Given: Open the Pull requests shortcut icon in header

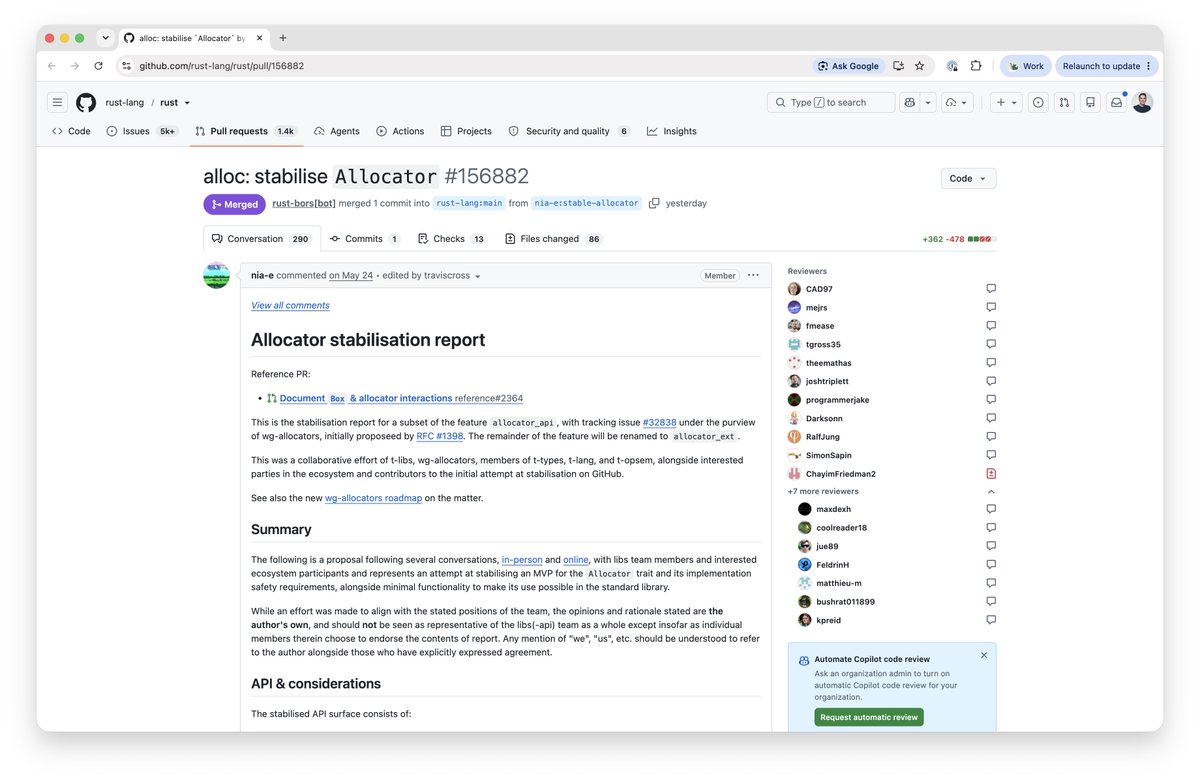Looking at the screenshot, I should [1064, 102].
